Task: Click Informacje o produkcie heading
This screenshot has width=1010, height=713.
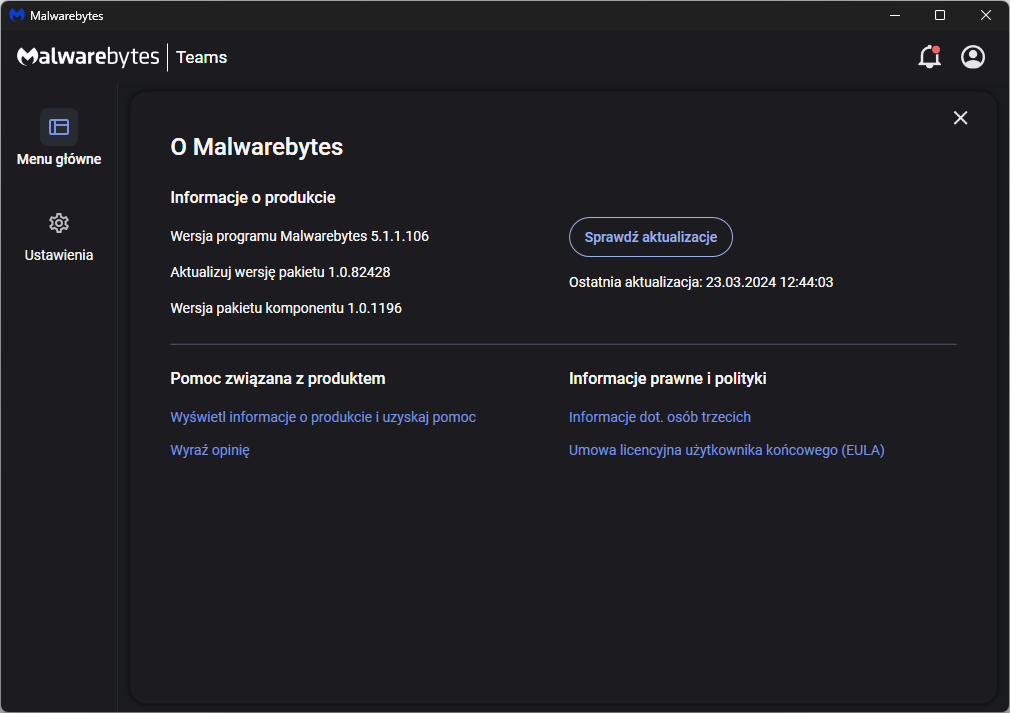Action: [x=252, y=198]
